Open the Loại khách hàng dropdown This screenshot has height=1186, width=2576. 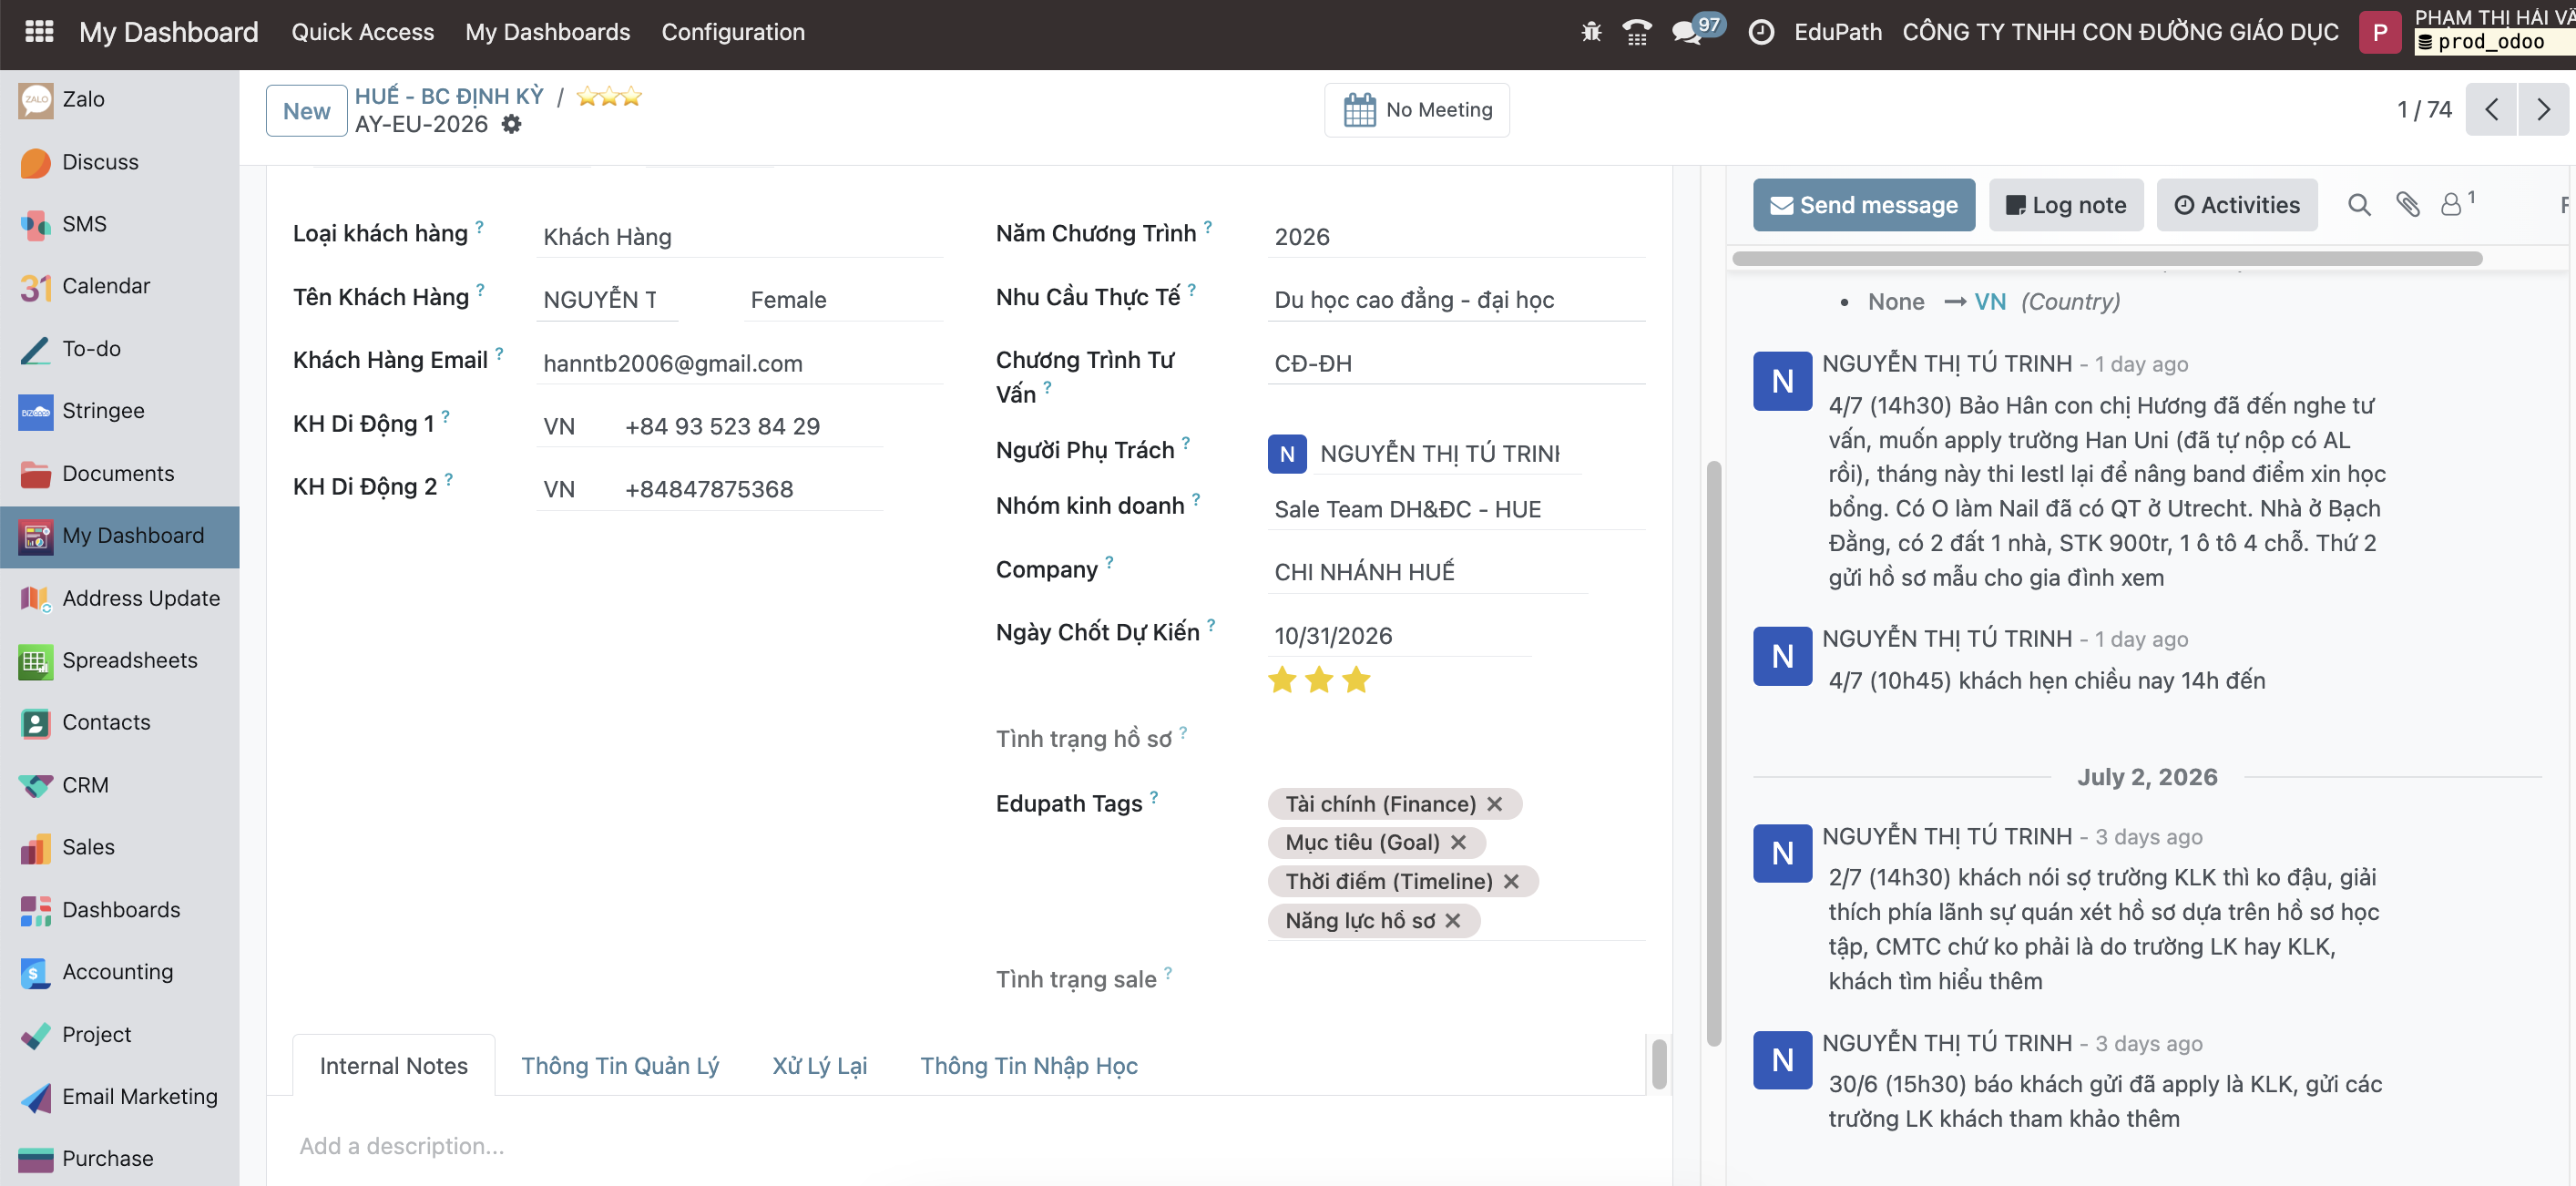point(739,237)
